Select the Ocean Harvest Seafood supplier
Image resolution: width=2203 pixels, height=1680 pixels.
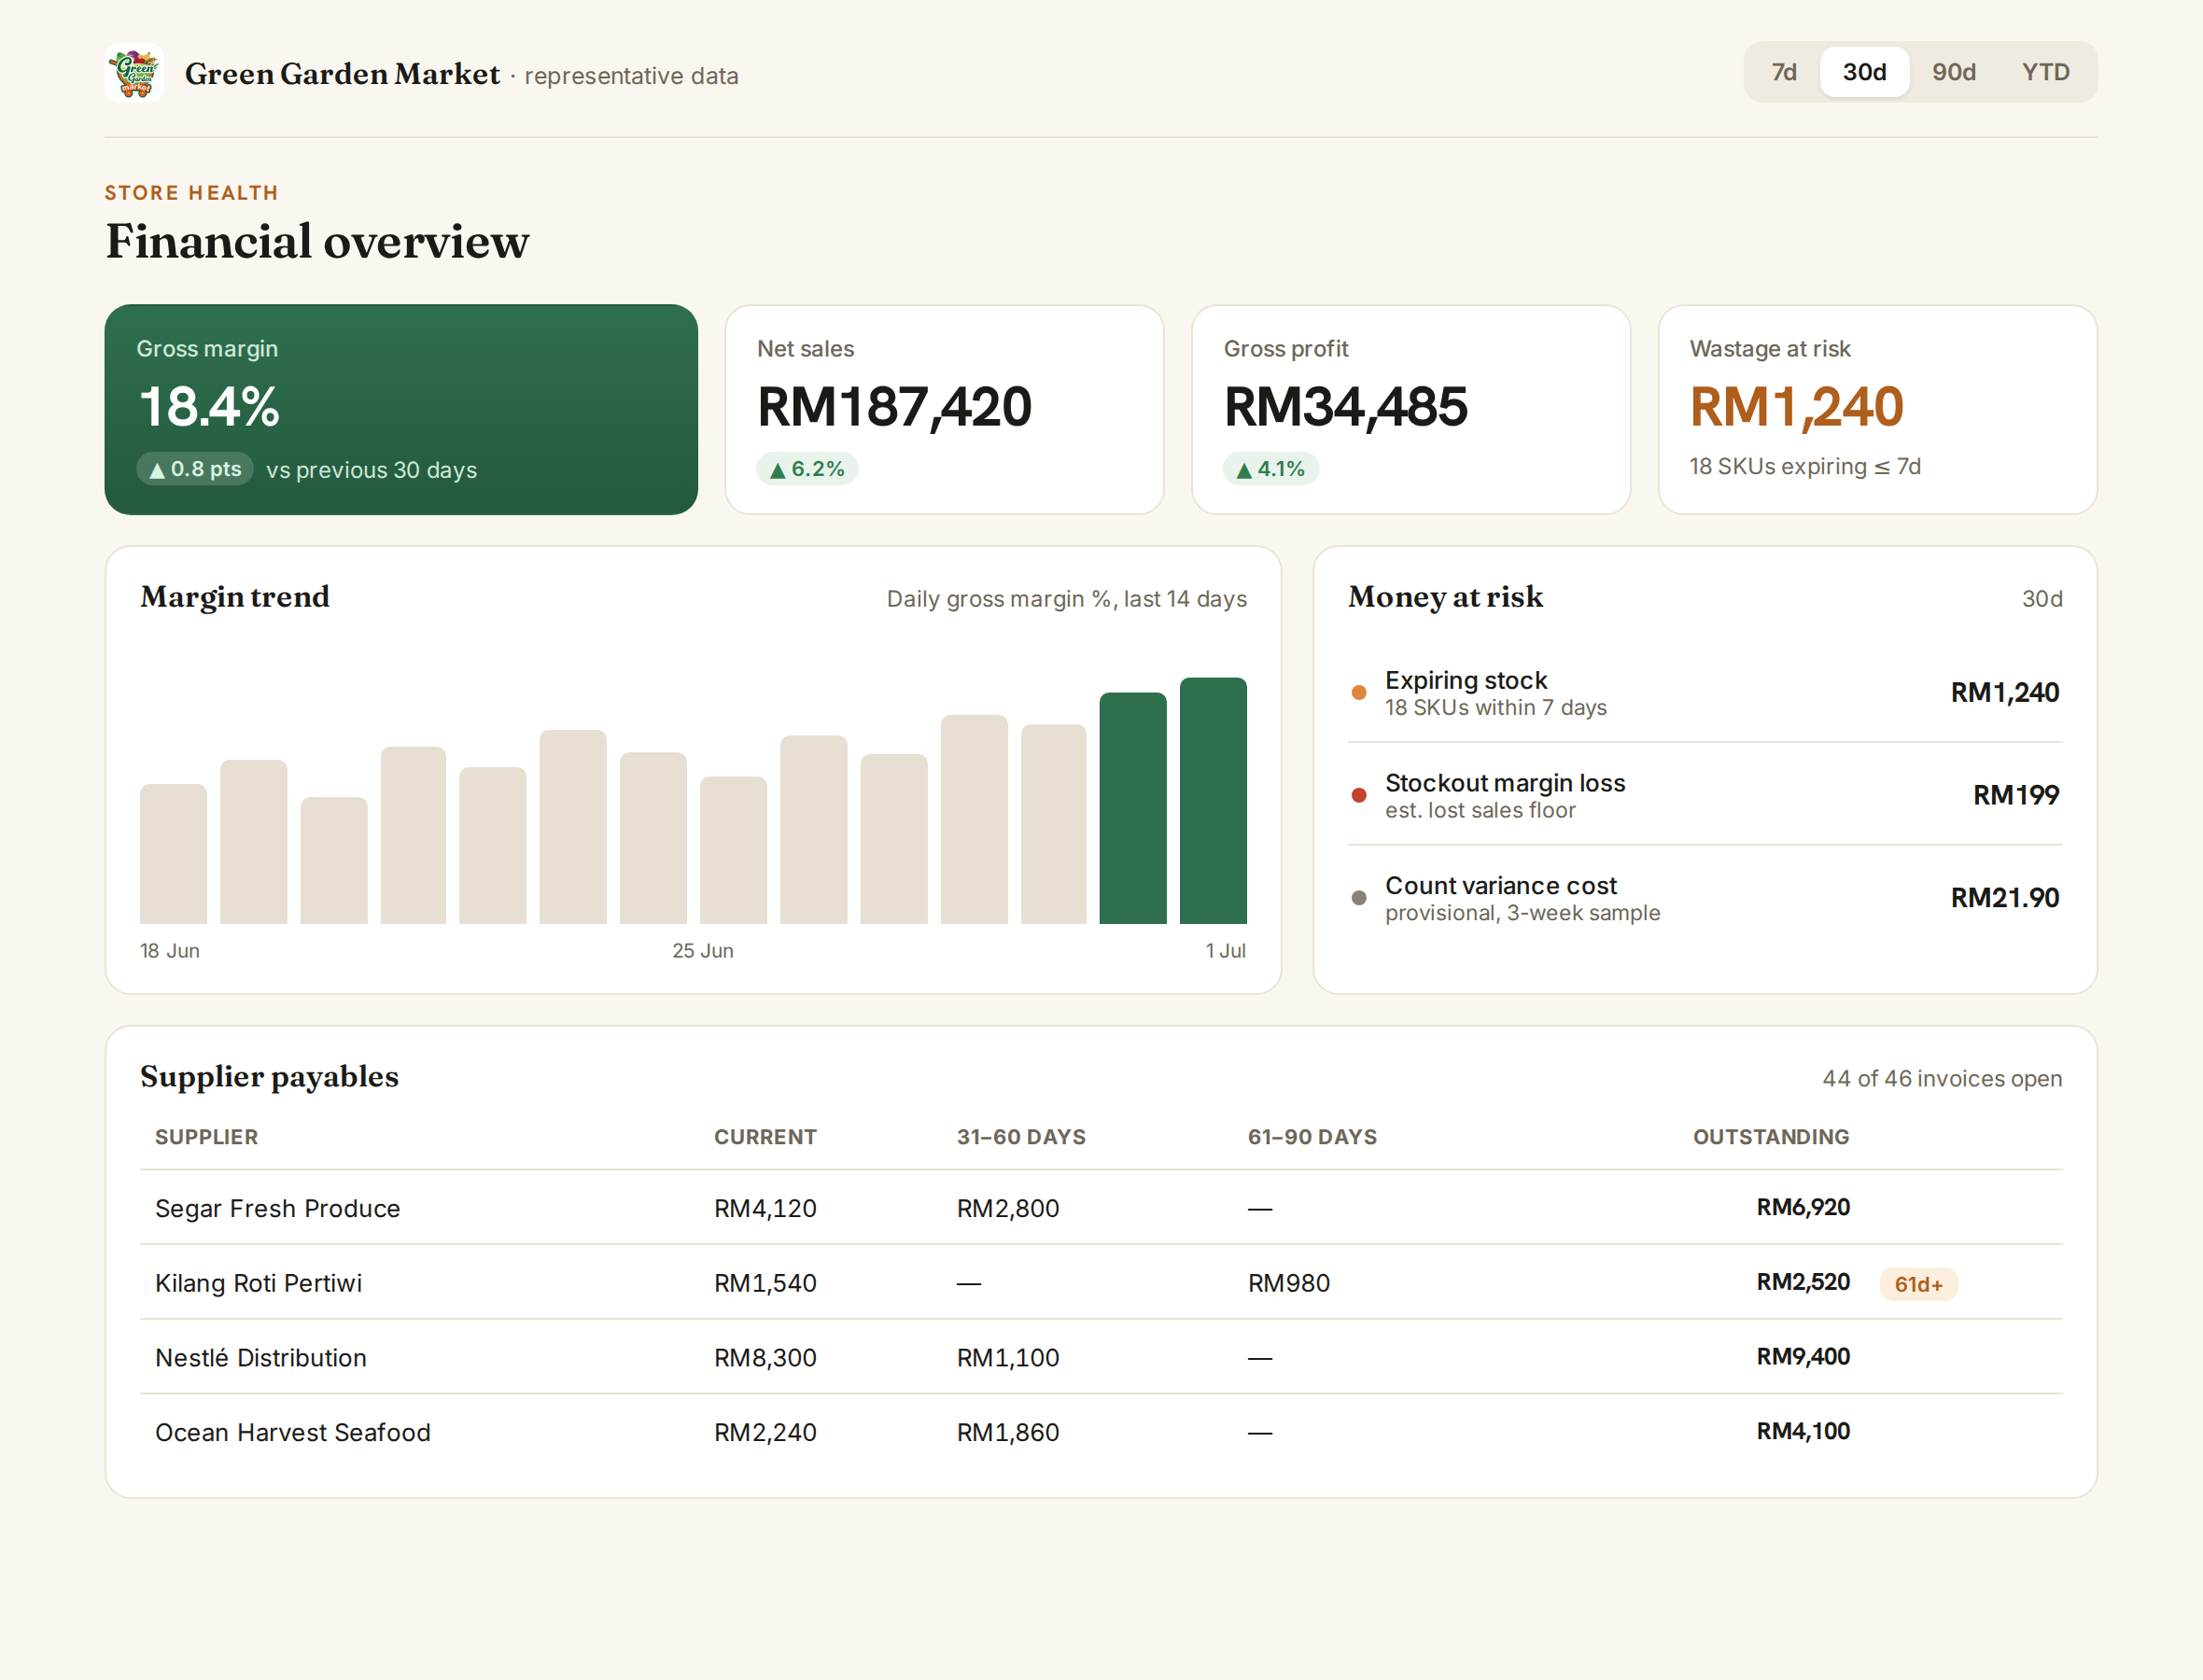point(293,1432)
